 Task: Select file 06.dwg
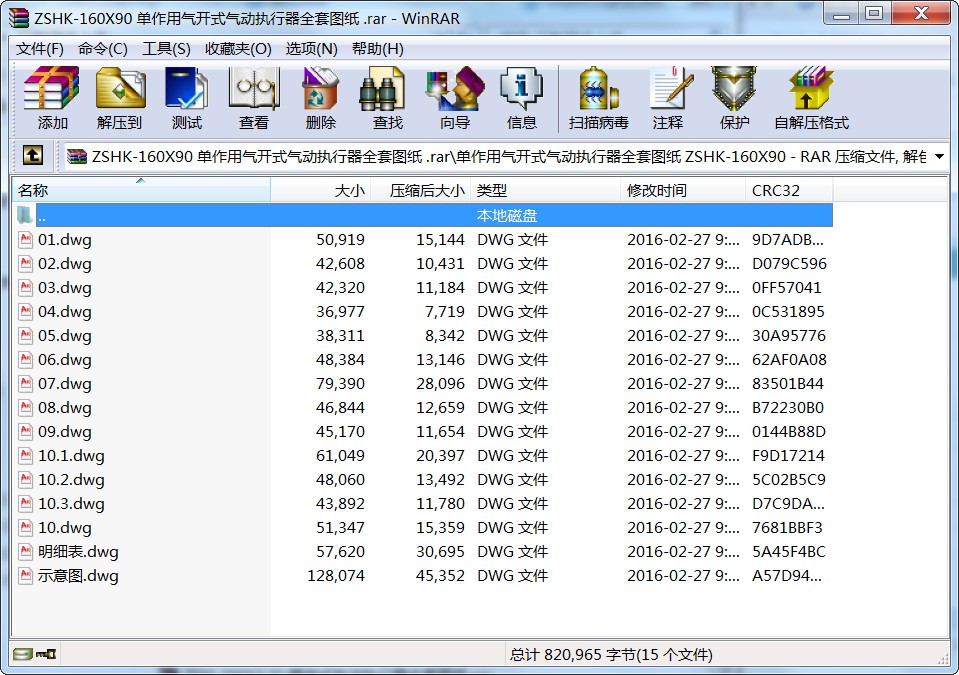[x=65, y=360]
